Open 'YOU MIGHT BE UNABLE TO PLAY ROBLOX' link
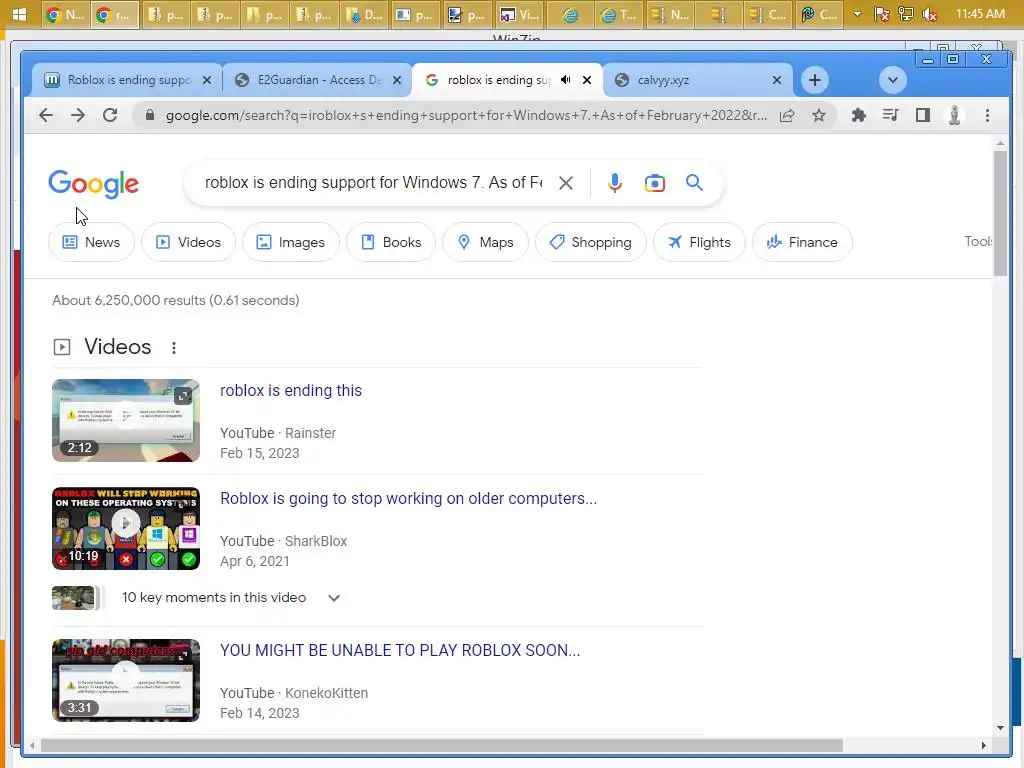Screen dimensions: 1024x768 point(400,650)
